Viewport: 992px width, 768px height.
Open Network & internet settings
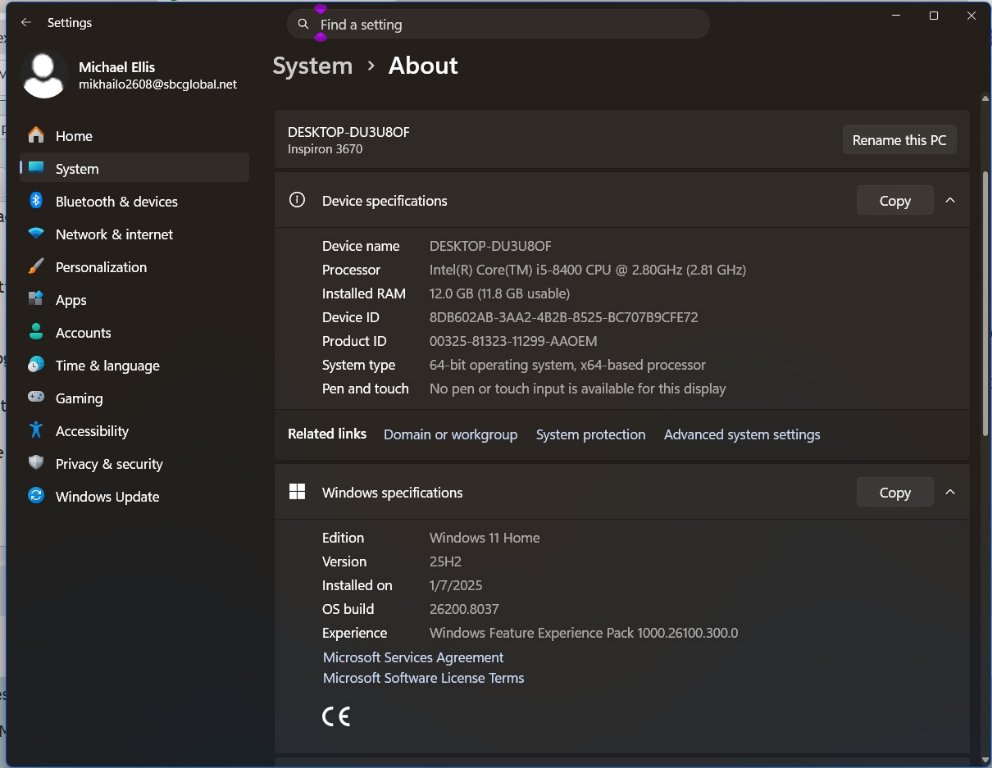(x=115, y=234)
